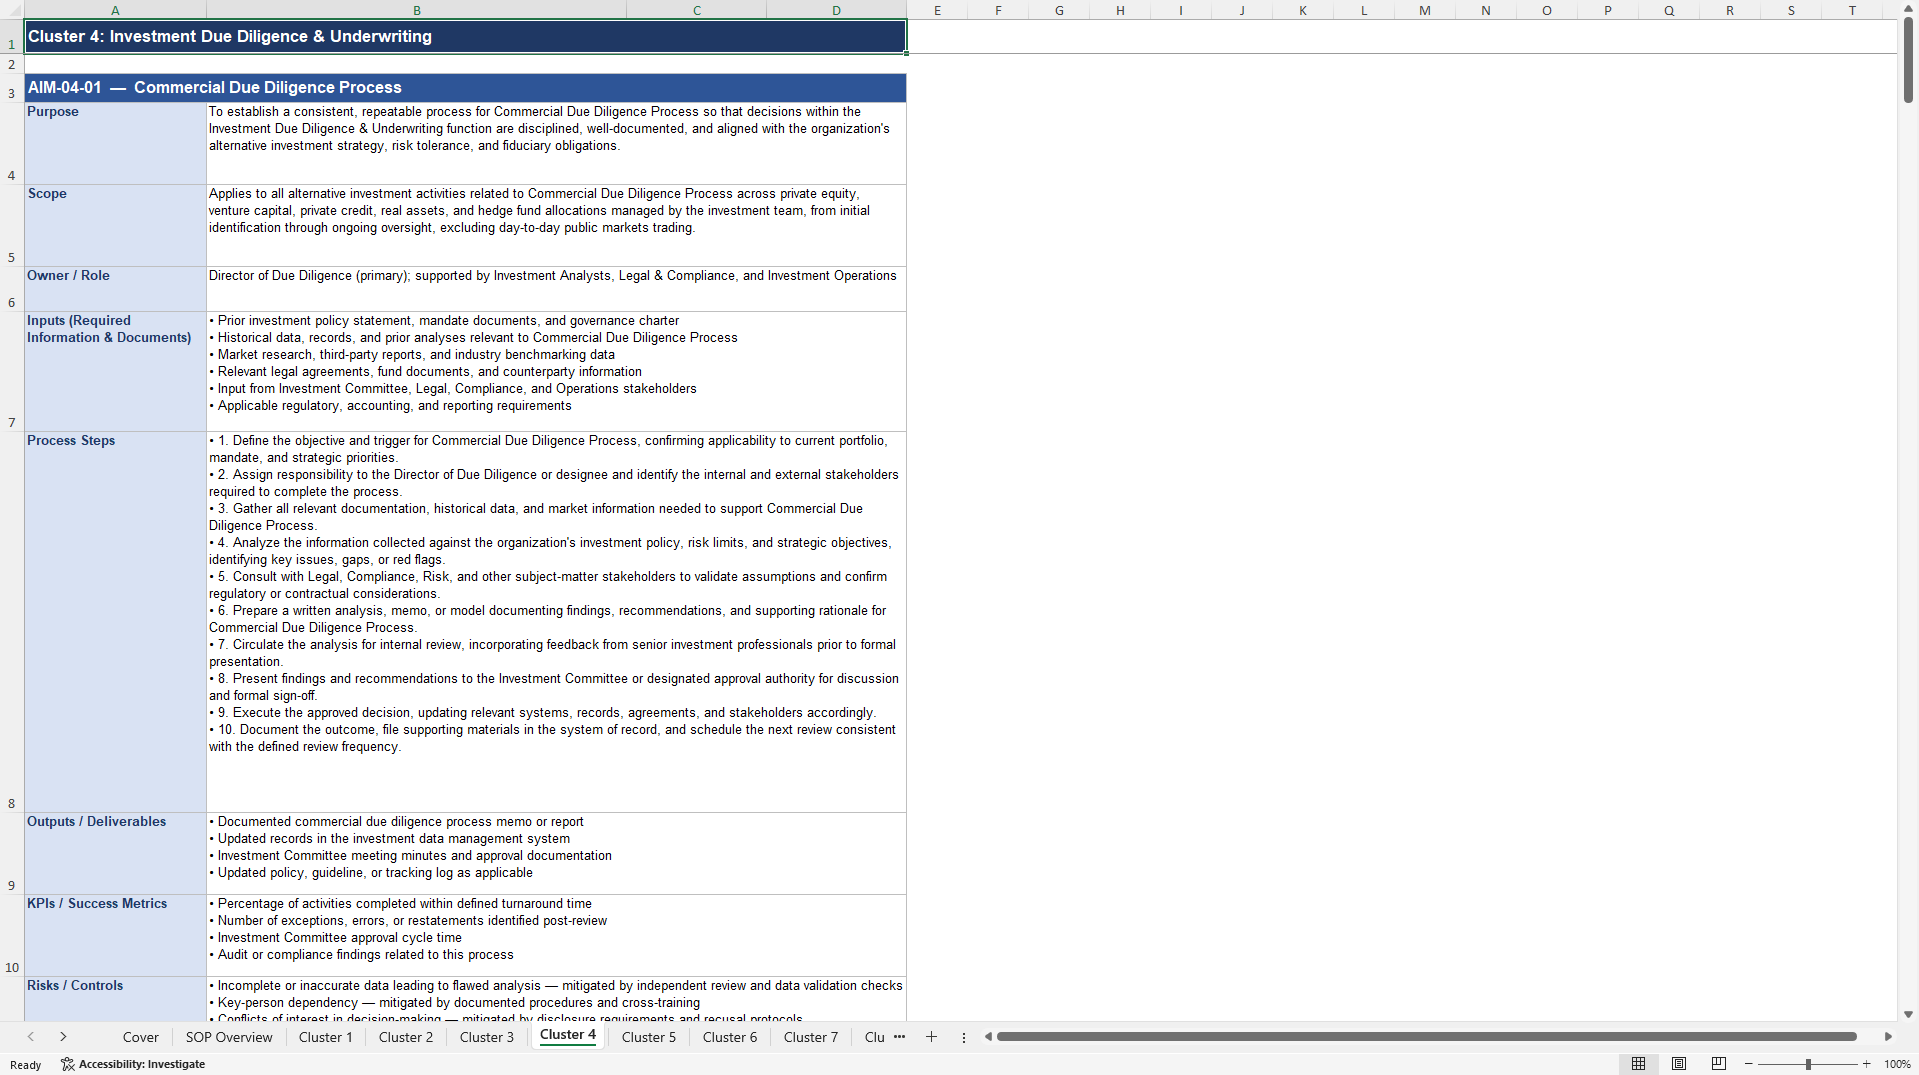Switch to Cluster 5 sheet
The image size is (1919, 1075).
(649, 1037)
